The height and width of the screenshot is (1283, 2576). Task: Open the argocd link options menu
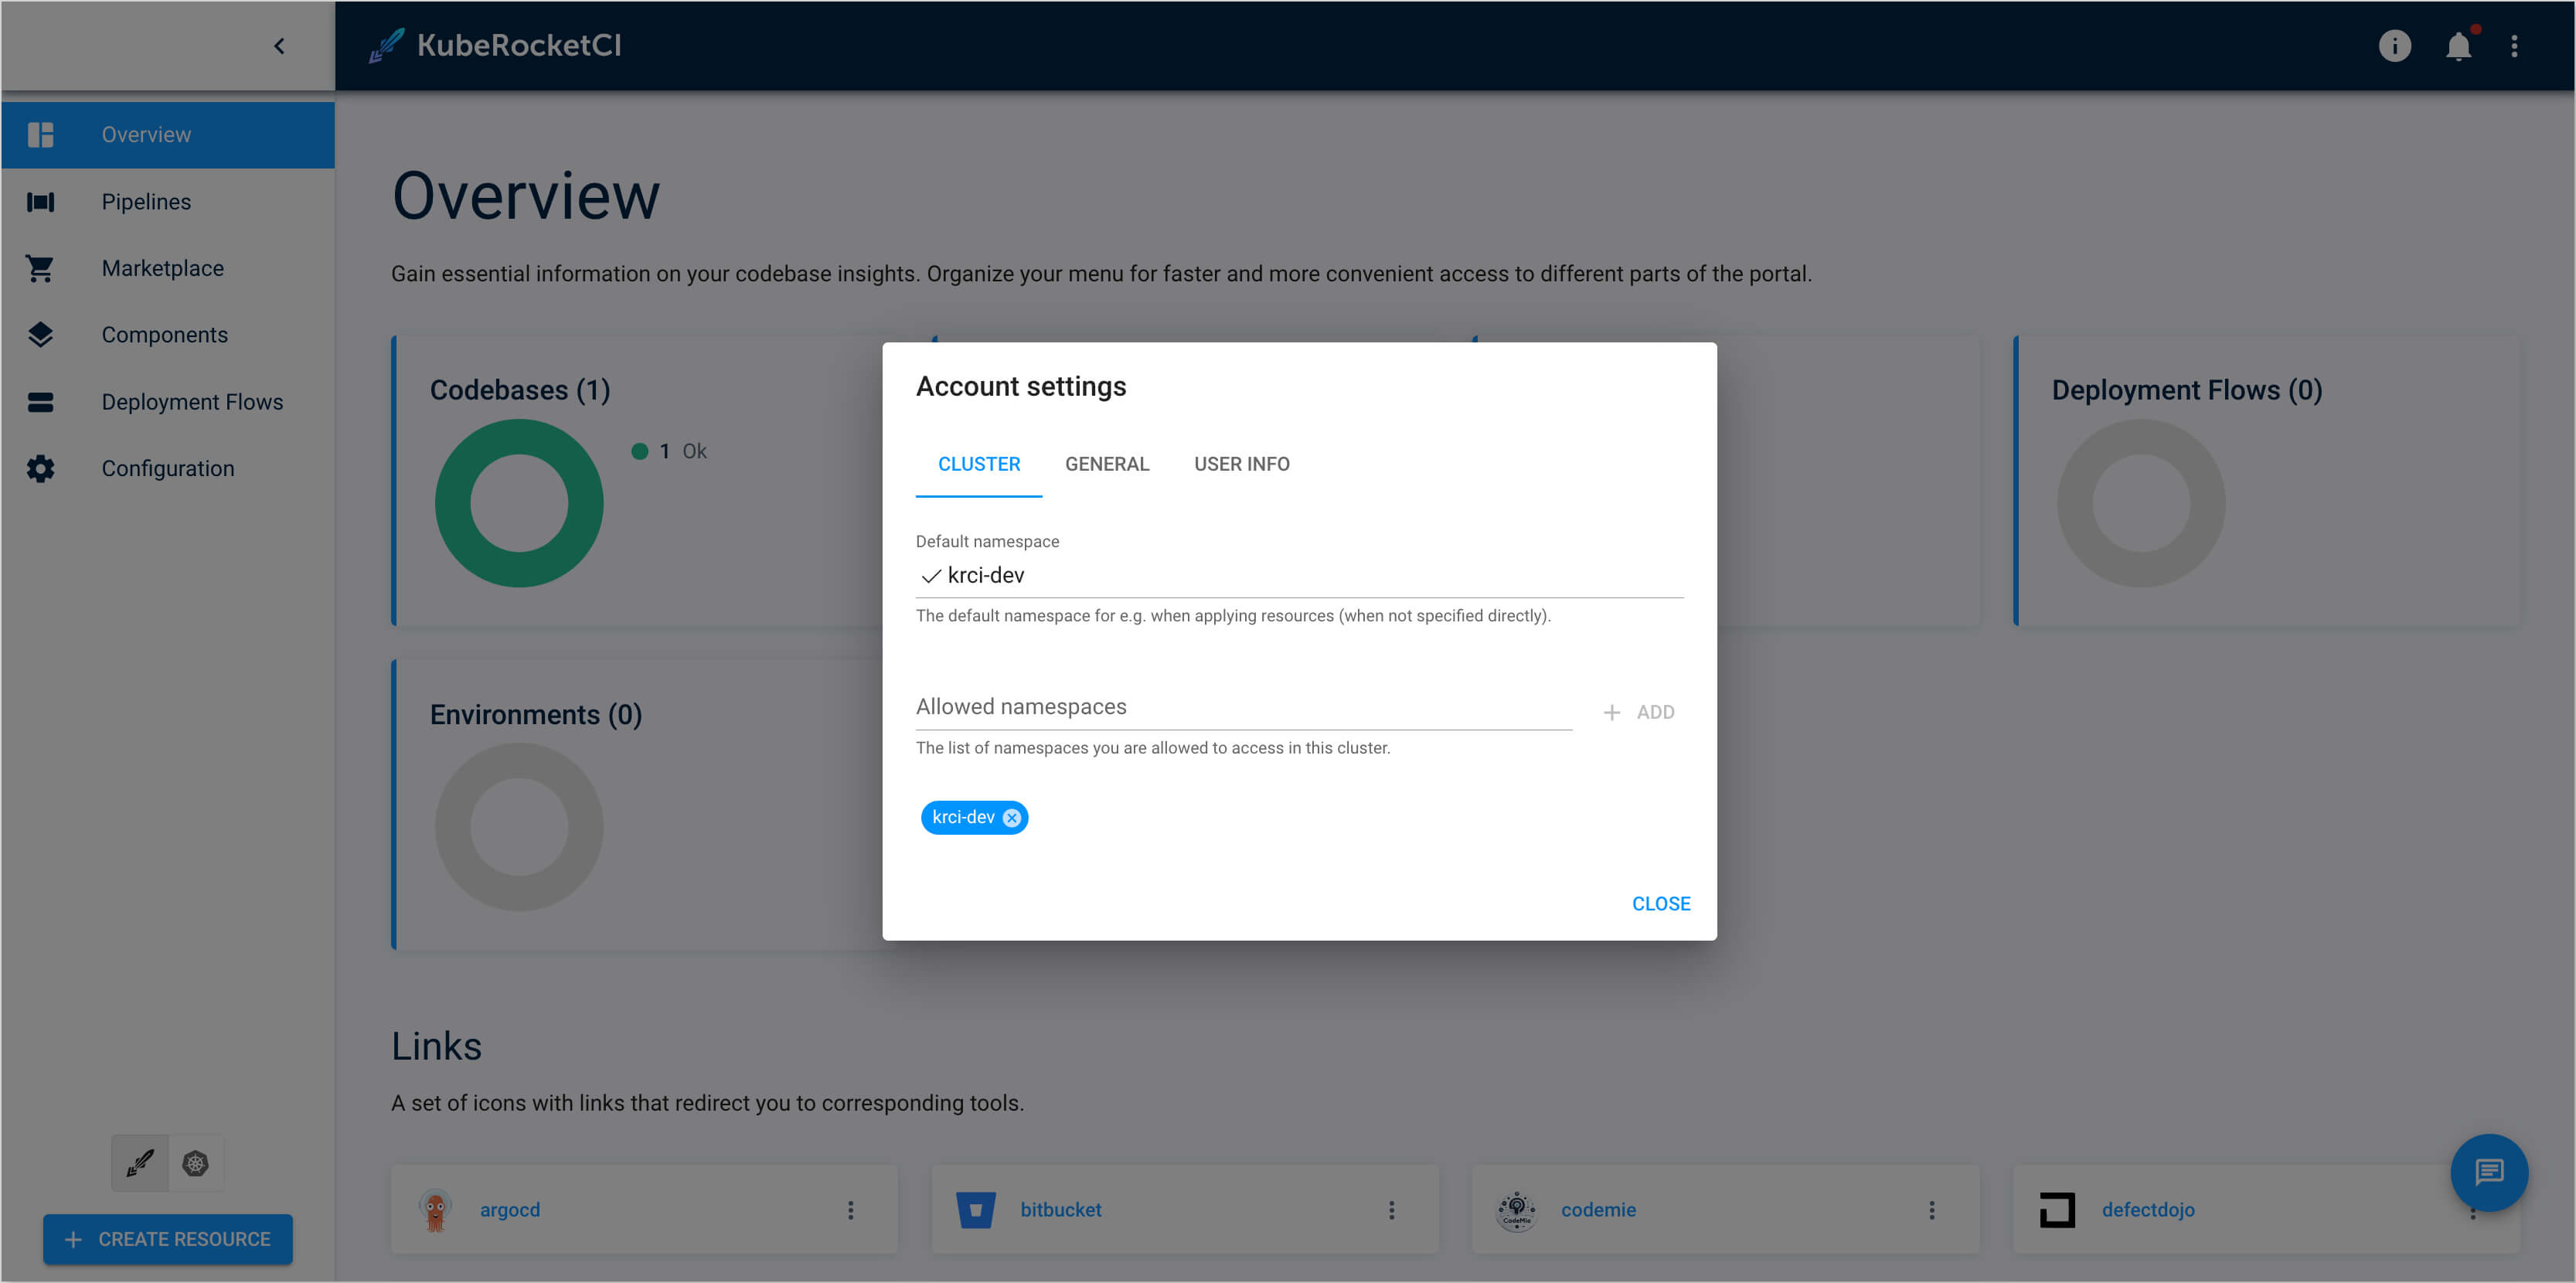point(850,1210)
